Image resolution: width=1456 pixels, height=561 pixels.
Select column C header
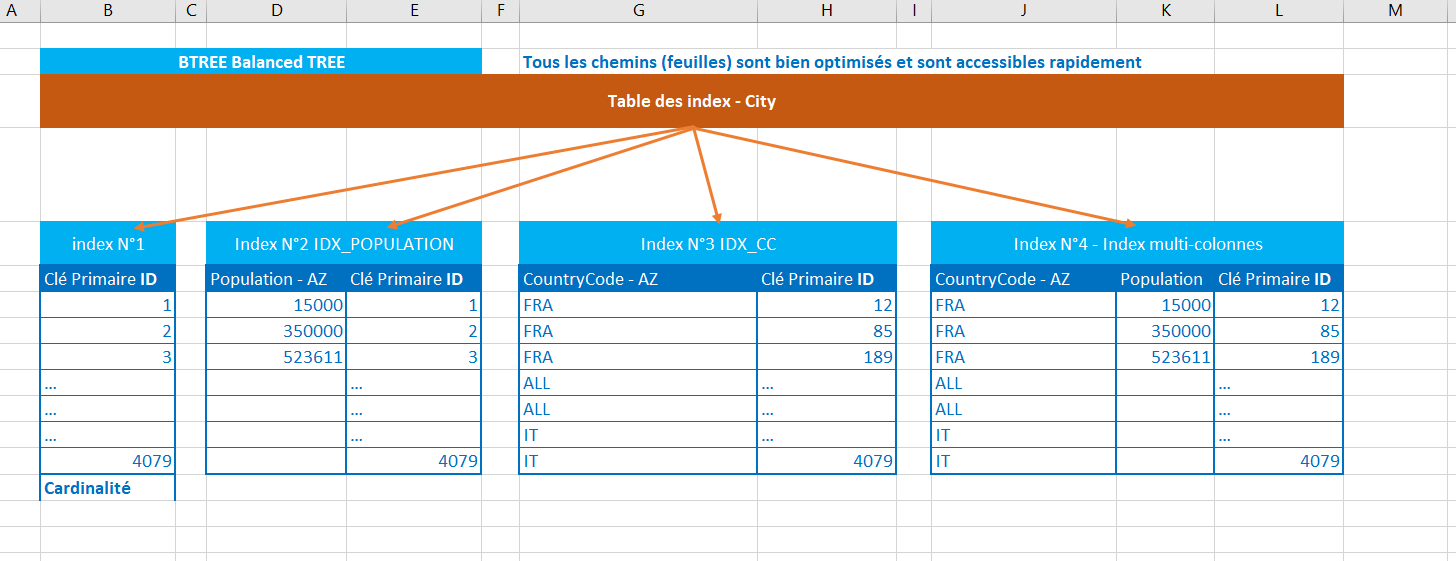191,11
